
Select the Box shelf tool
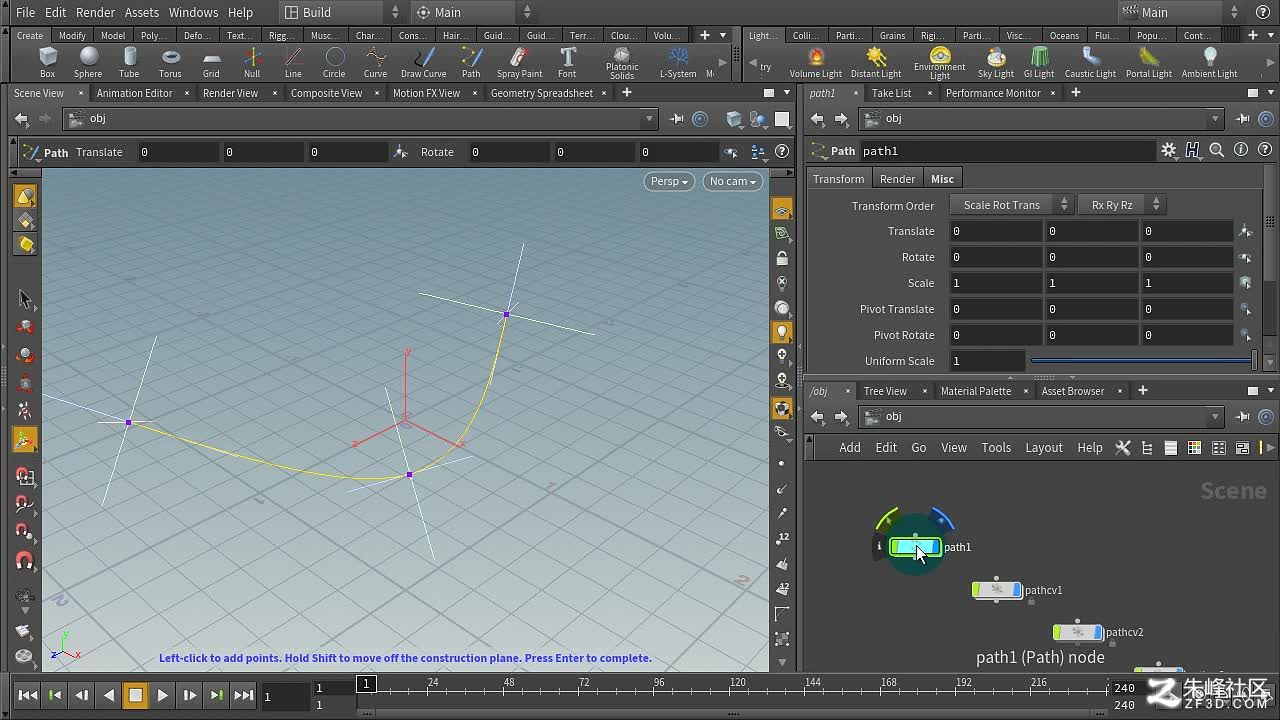(x=47, y=63)
